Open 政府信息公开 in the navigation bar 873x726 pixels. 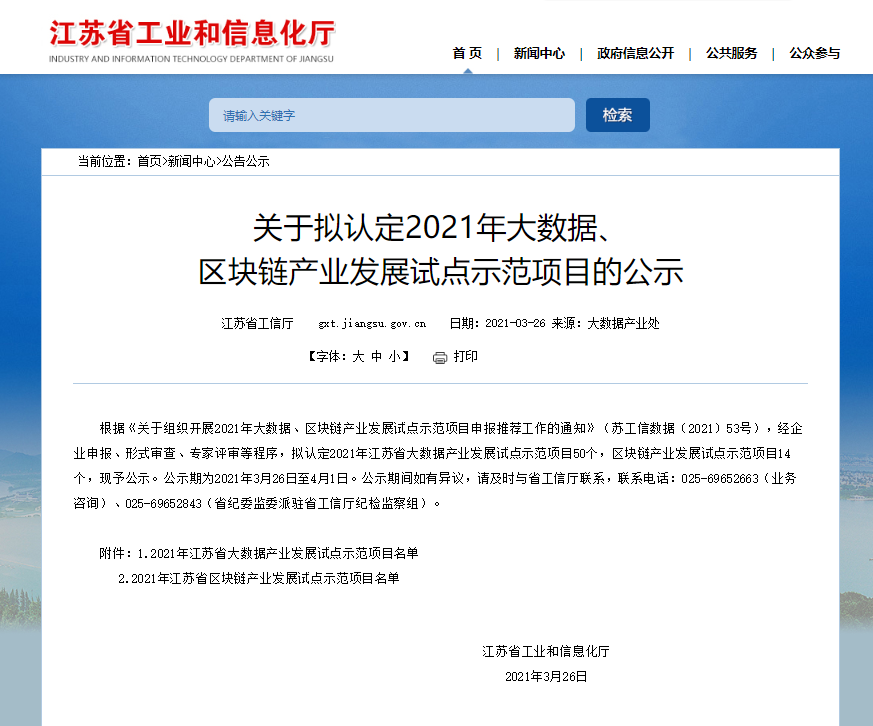tap(635, 53)
